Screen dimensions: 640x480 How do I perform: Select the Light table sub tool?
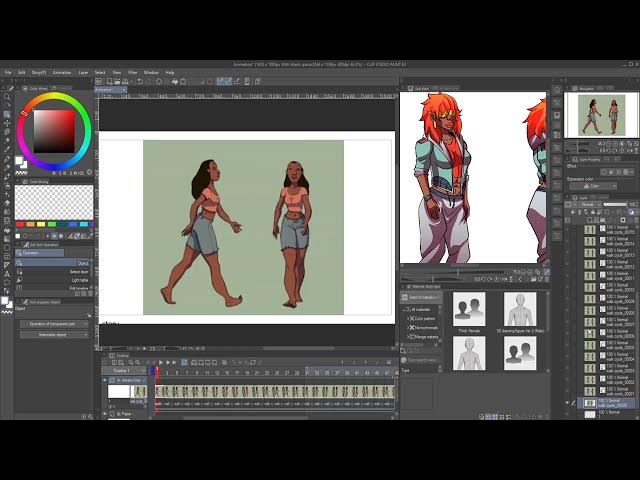click(x=53, y=280)
